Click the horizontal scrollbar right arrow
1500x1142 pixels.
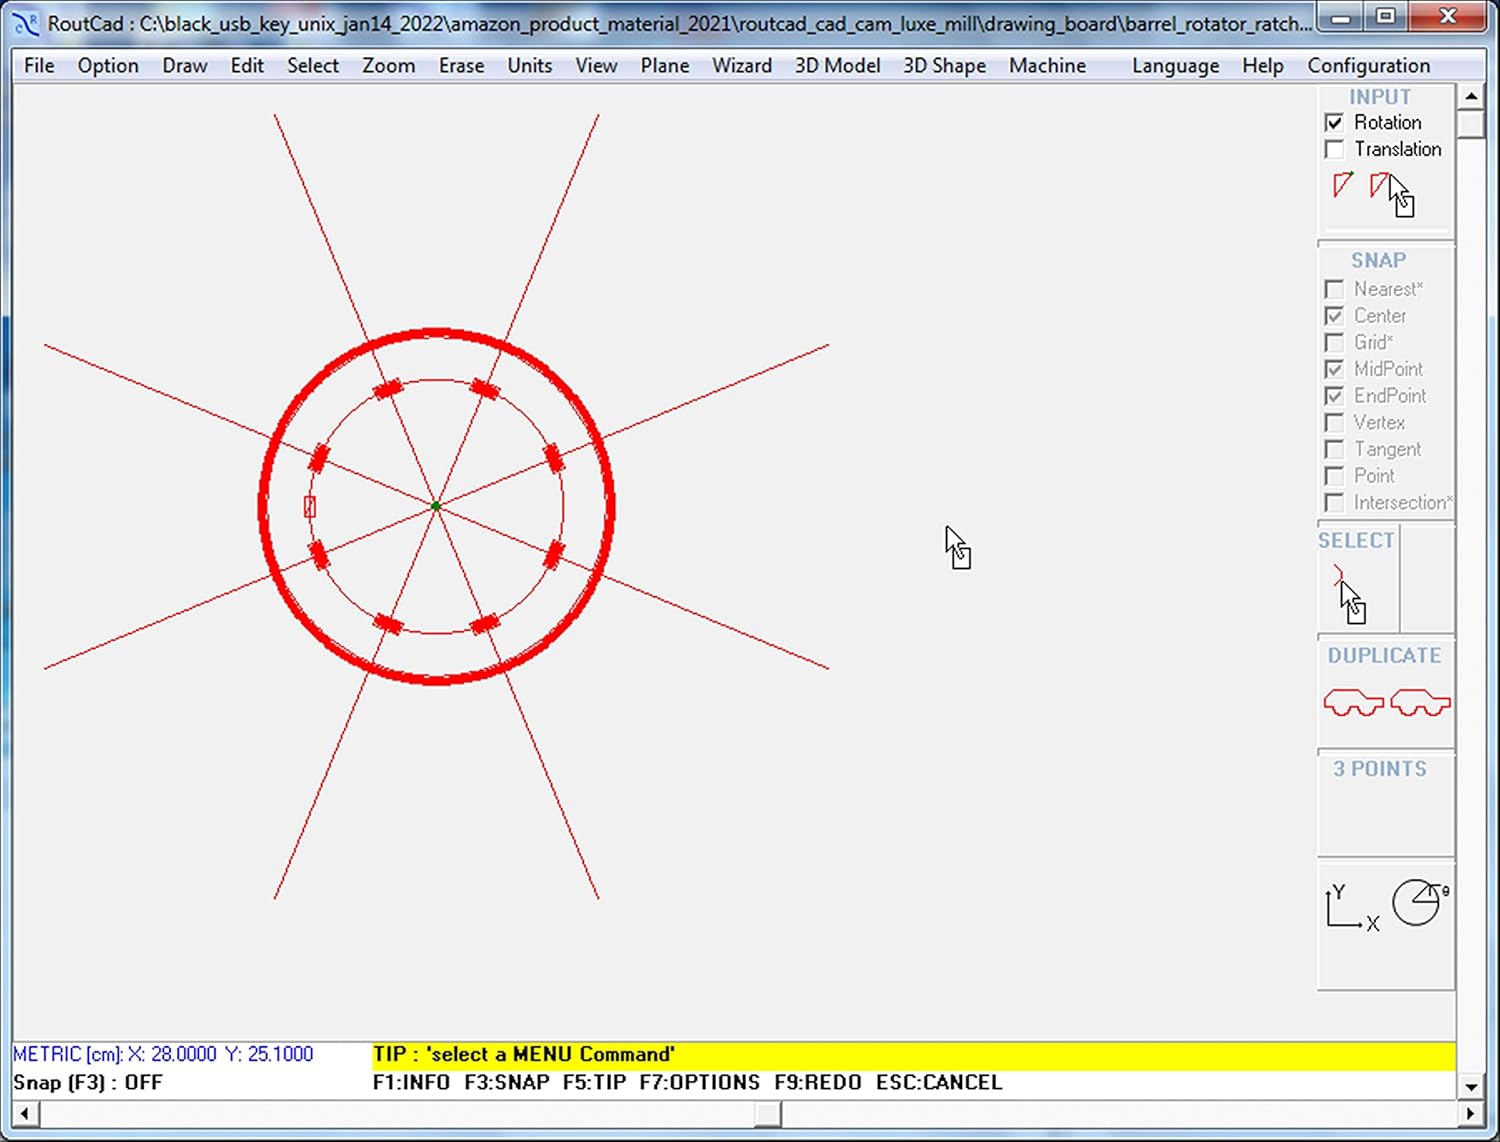(x=1469, y=1113)
